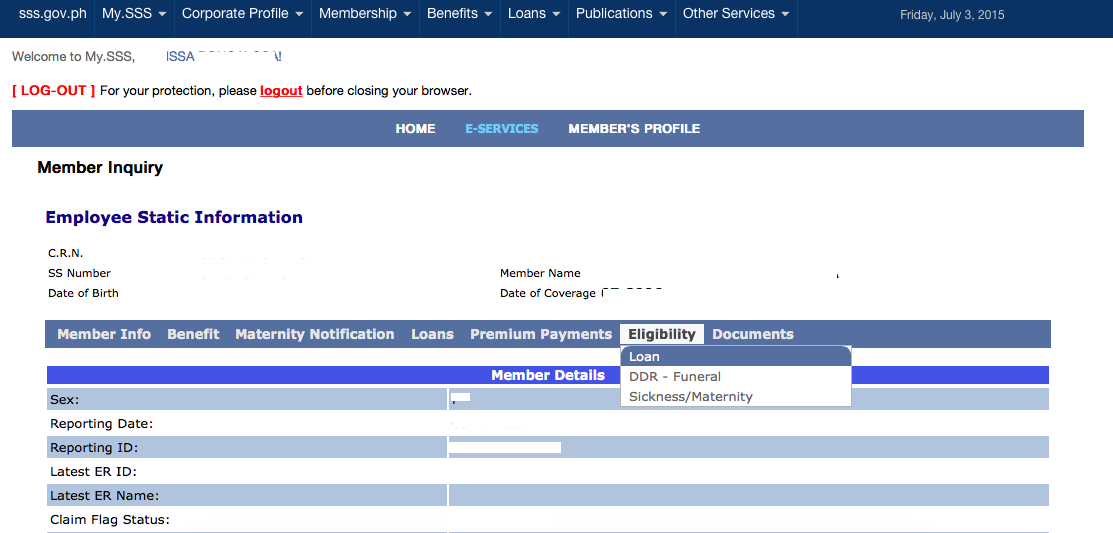Switch to the Member Info tab
Image resolution: width=1113 pixels, height=533 pixels.
click(104, 335)
